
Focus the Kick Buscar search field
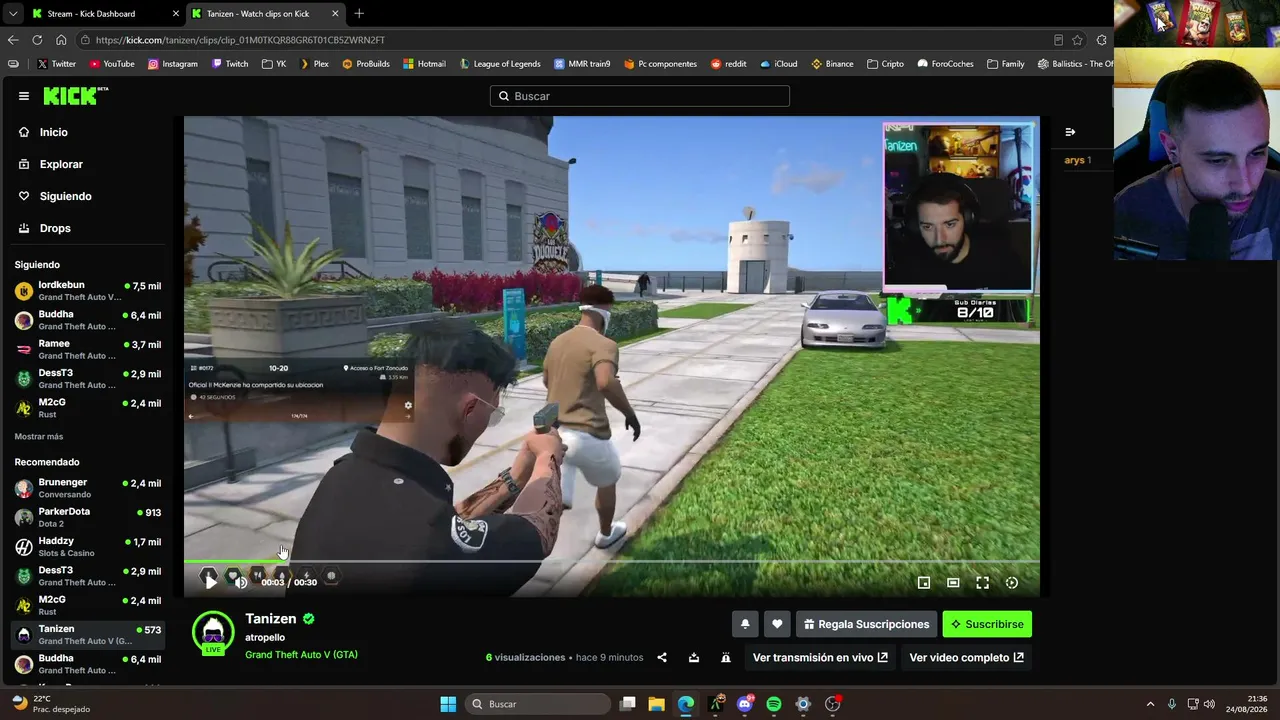(640, 96)
